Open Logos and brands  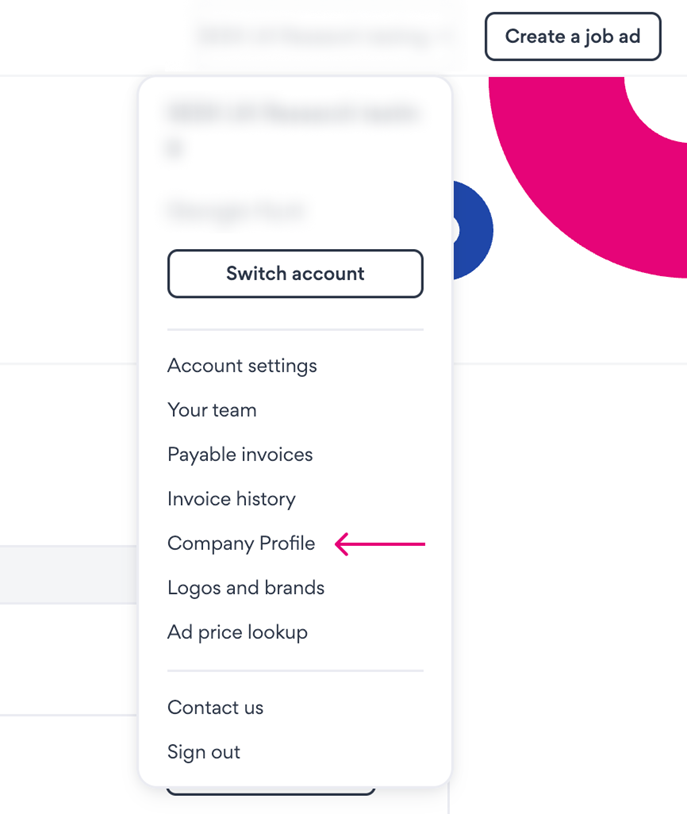pyautogui.click(x=246, y=588)
